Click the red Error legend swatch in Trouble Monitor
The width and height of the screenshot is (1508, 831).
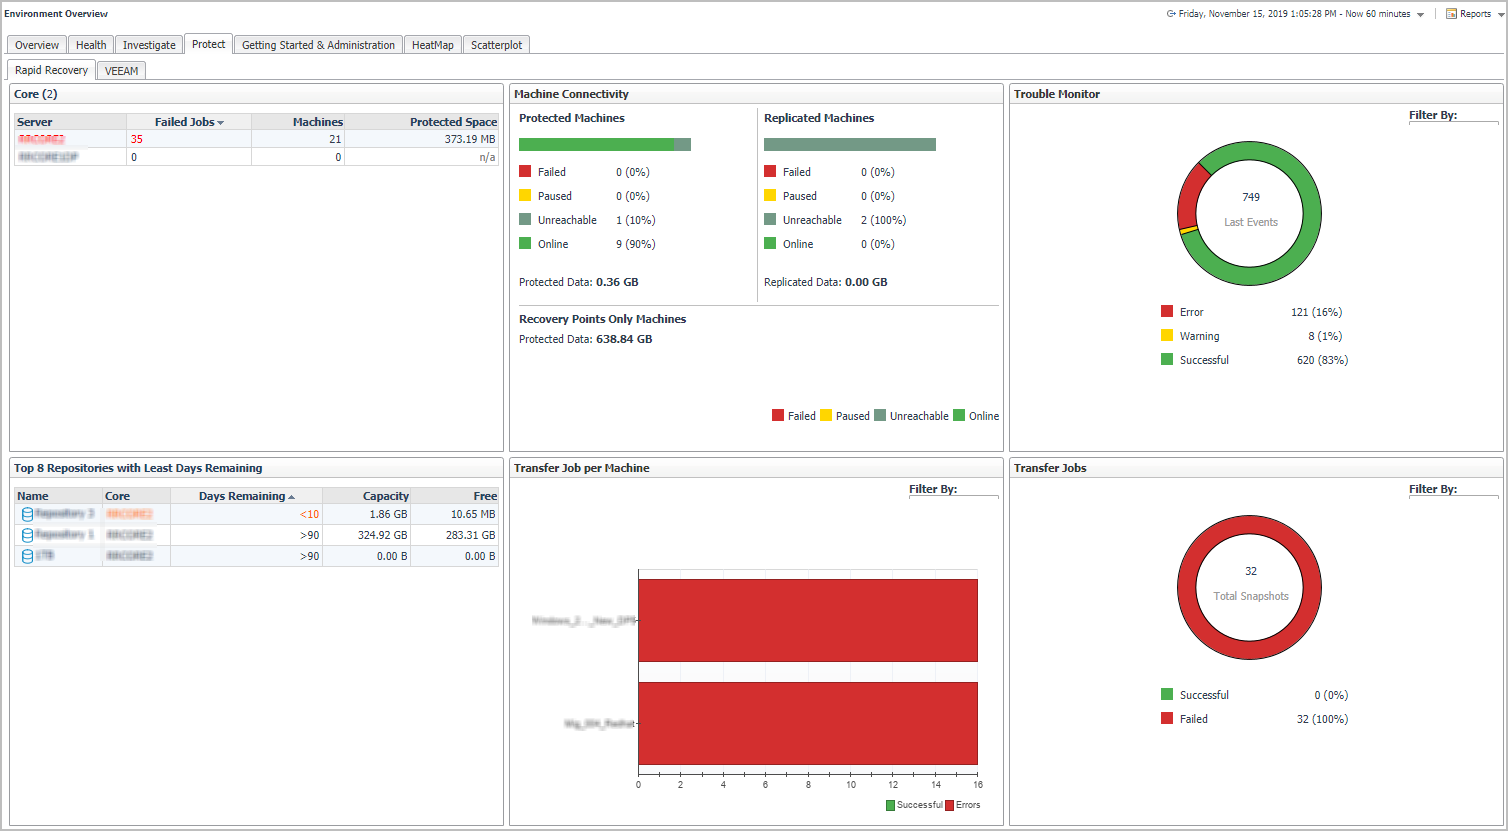coord(1167,312)
